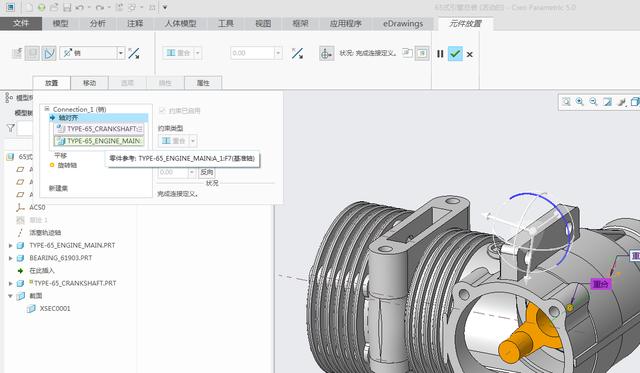Image resolution: width=640 pixels, height=373 pixels.
Task: Select the 元件放置 ribbon tab
Action: (x=465, y=24)
